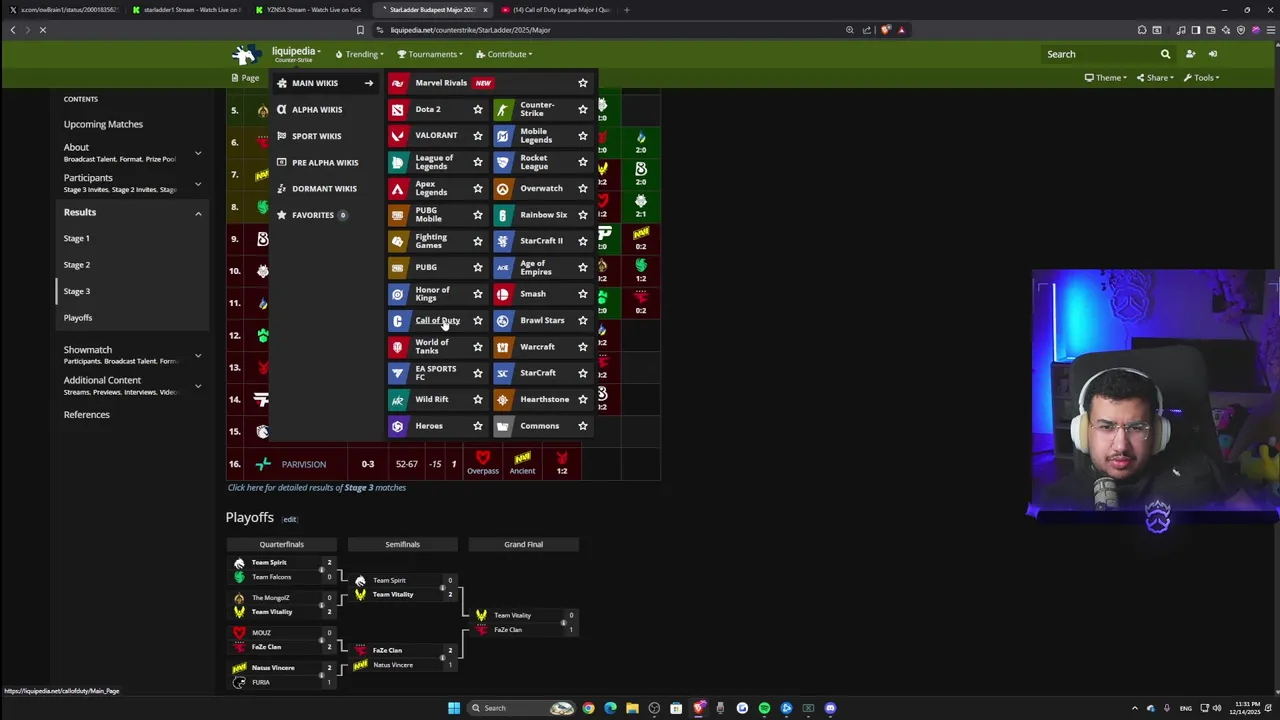Click the Wild Rift wiki icon
Image resolution: width=1280 pixels, height=720 pixels.
tap(398, 399)
